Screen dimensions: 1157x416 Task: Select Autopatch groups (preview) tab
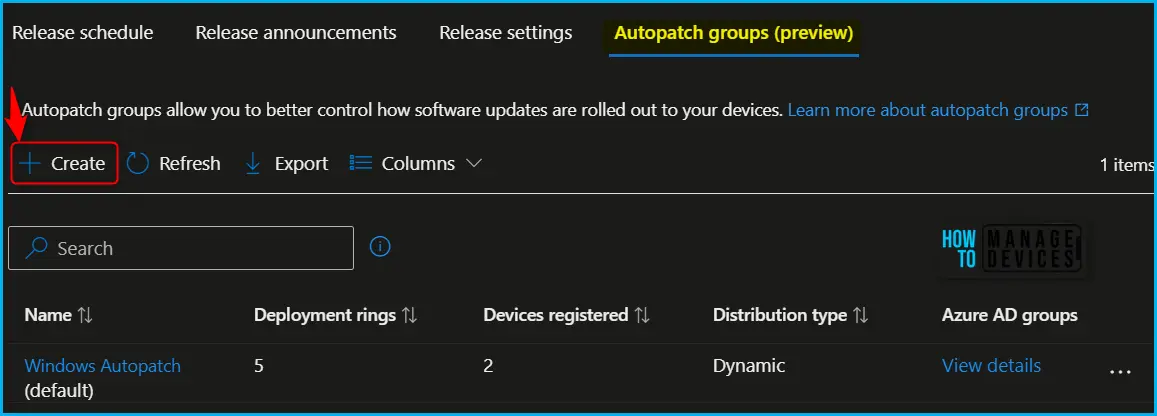733,33
